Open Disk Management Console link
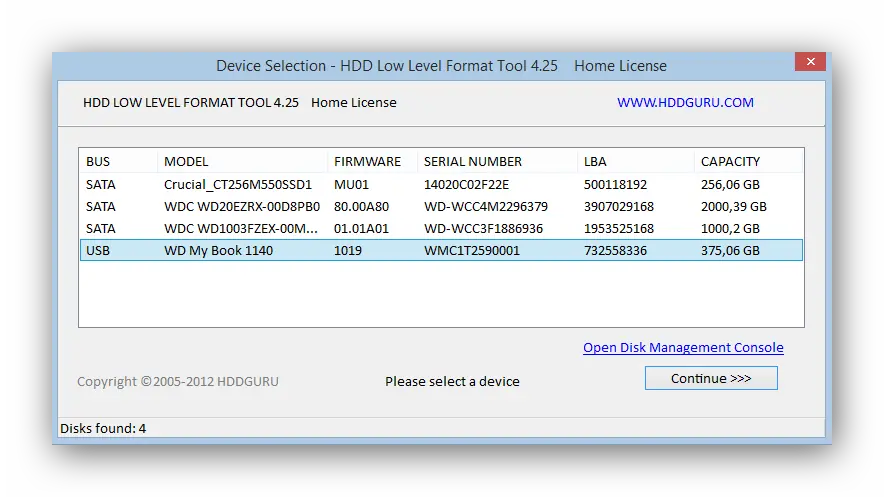Image resolution: width=884 pixels, height=497 pixels. [x=683, y=348]
